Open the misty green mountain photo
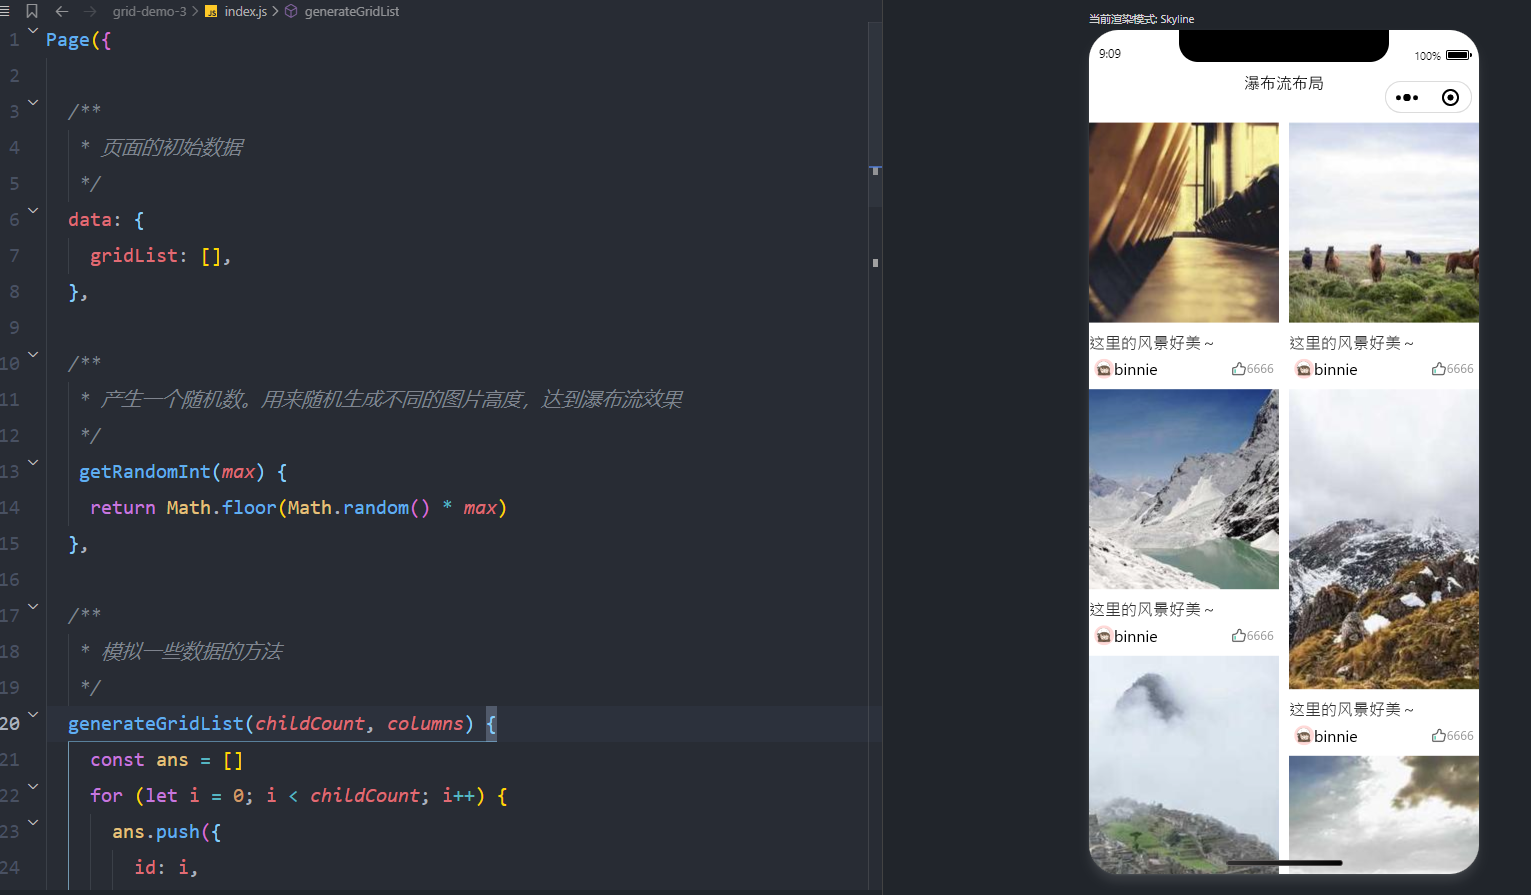 [x=1184, y=765]
